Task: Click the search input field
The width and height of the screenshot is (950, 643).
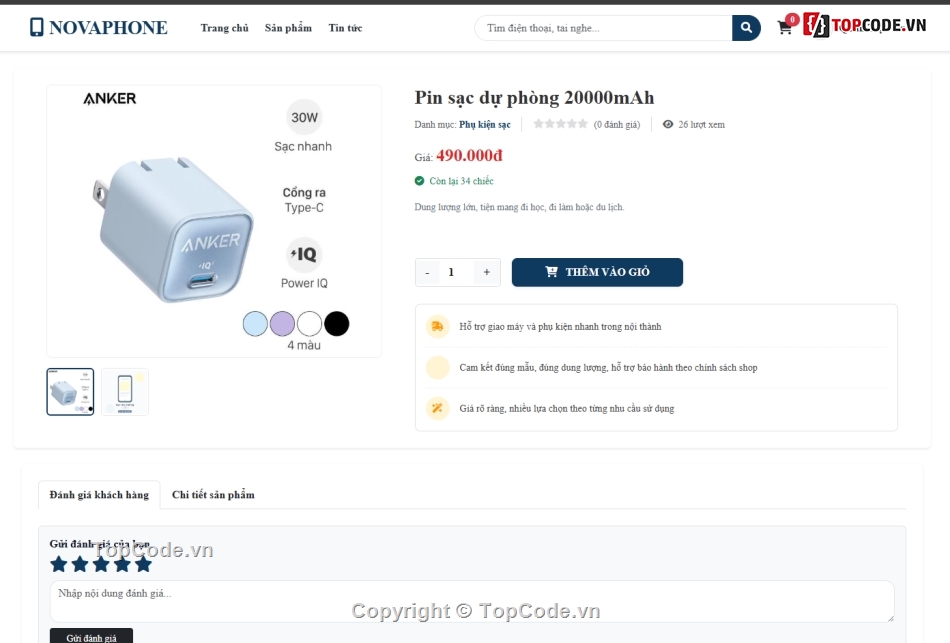Action: click(x=603, y=28)
